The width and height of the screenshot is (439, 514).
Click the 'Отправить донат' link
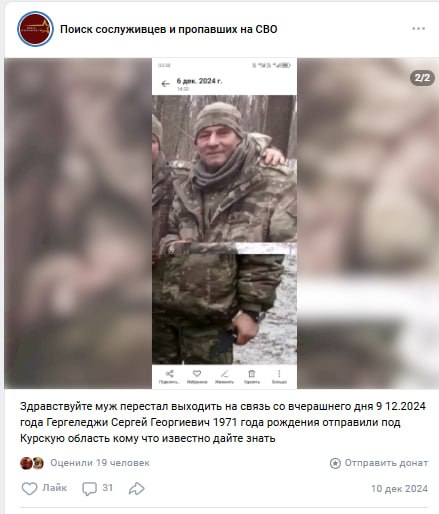point(386,463)
